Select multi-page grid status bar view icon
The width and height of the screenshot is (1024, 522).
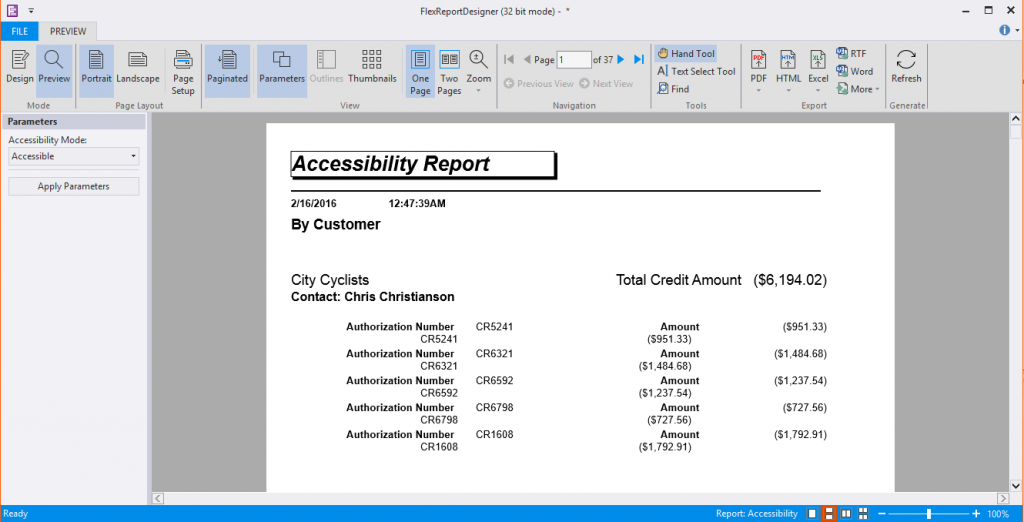[x=863, y=514]
